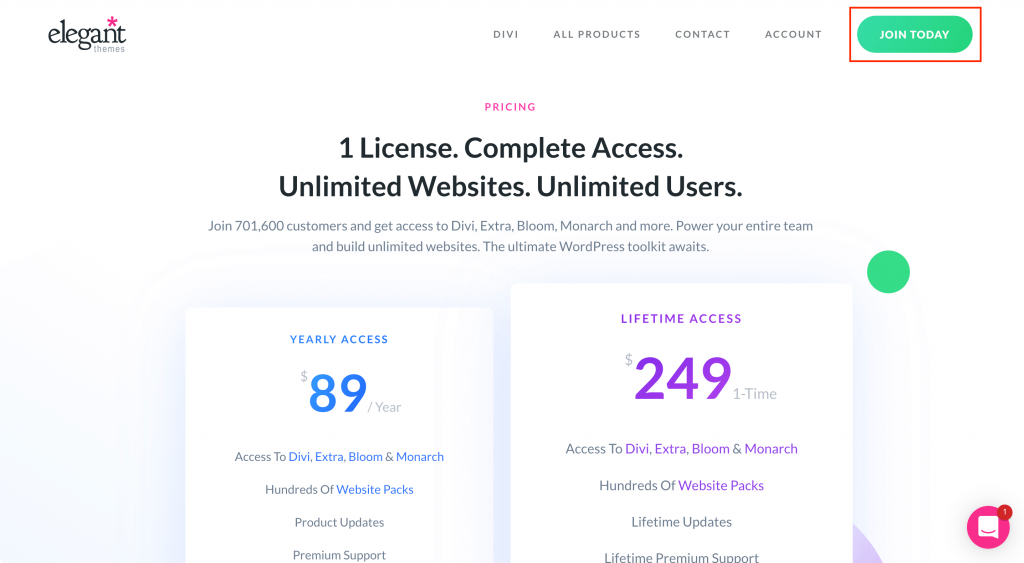Click the 89 per year price
Viewport: 1024px width, 563px height.
coord(351,394)
